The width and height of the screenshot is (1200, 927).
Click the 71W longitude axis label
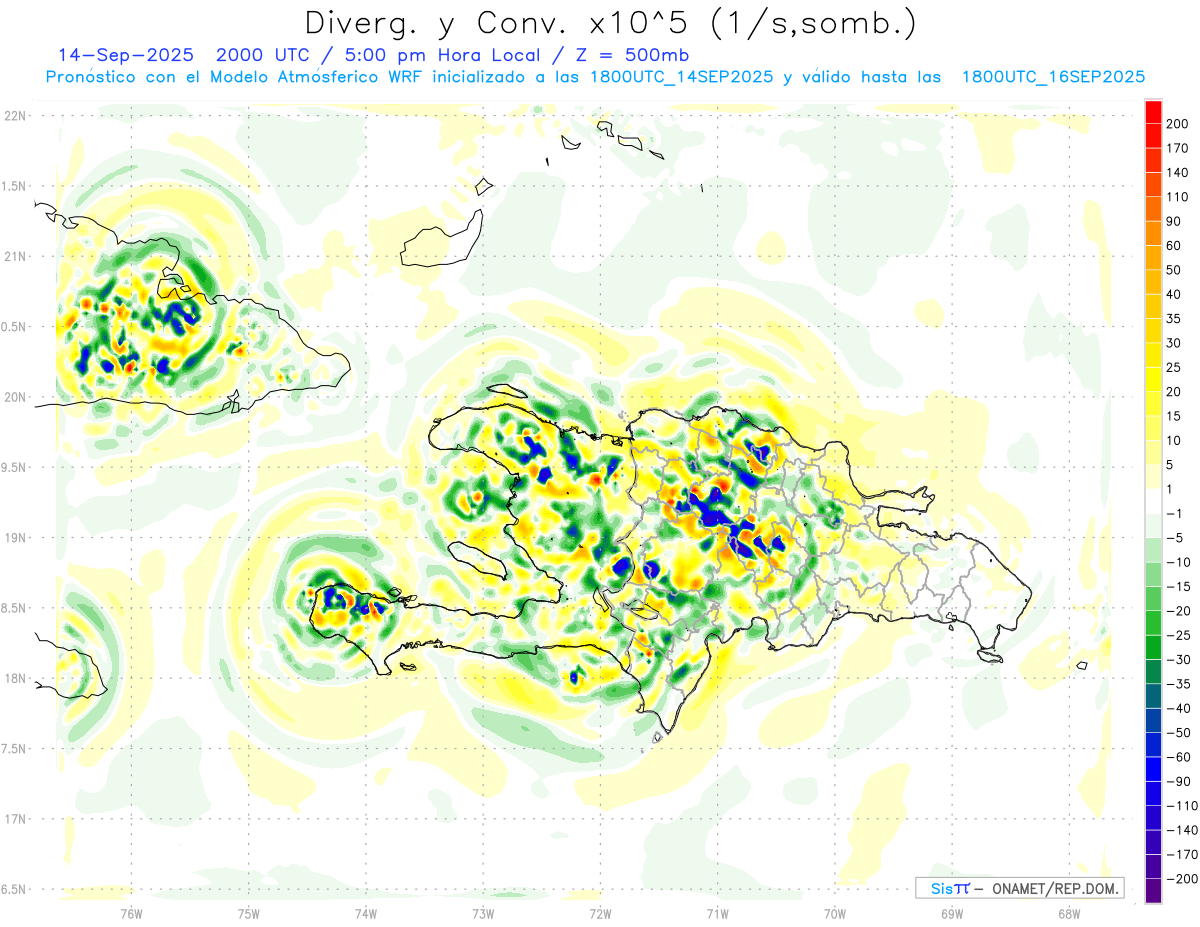pos(717,913)
